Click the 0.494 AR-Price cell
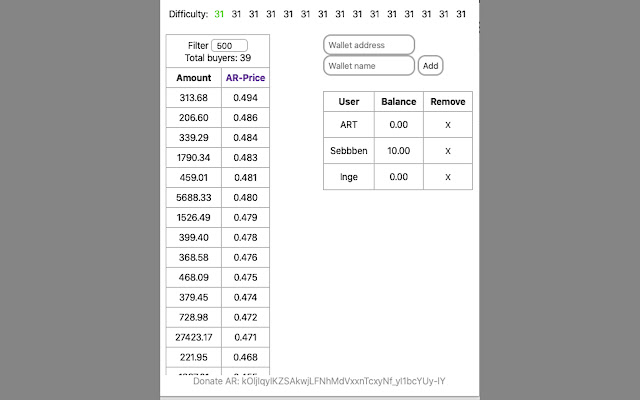The width and height of the screenshot is (640, 400). pos(245,98)
